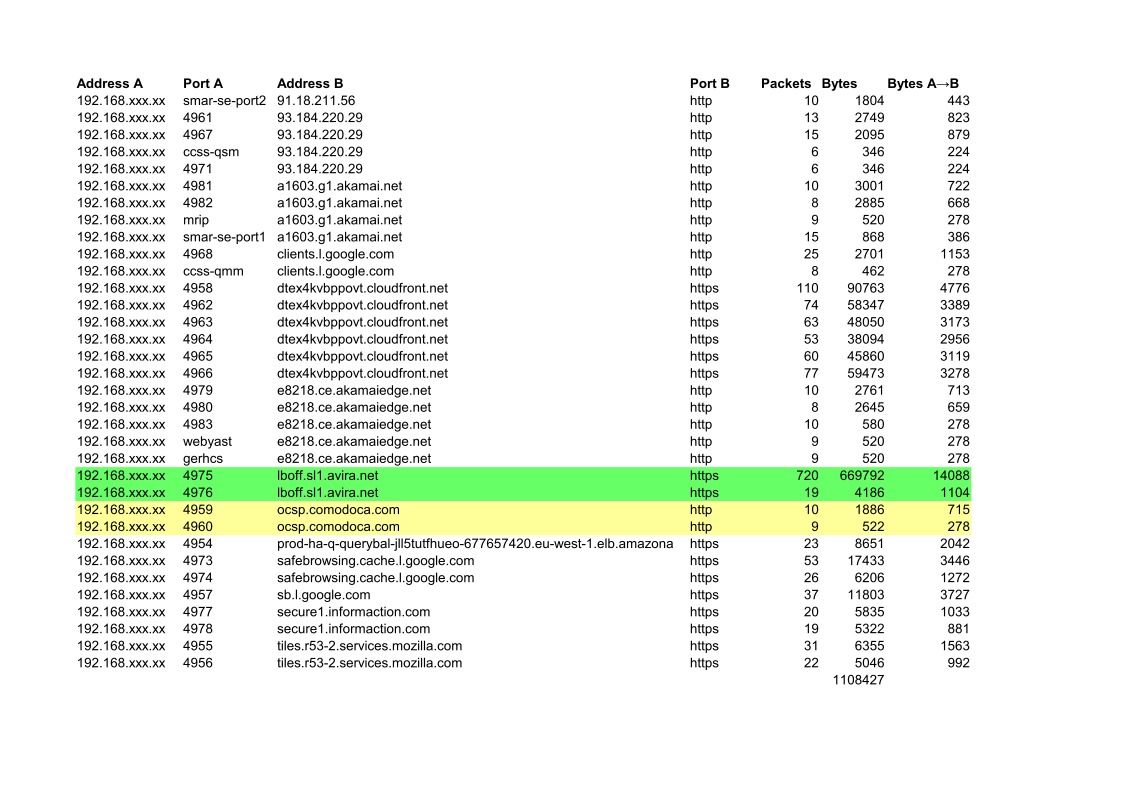The height and width of the screenshot is (793, 1123).
Task: Click port 4961 cell
Action: pyautogui.click(x=198, y=118)
